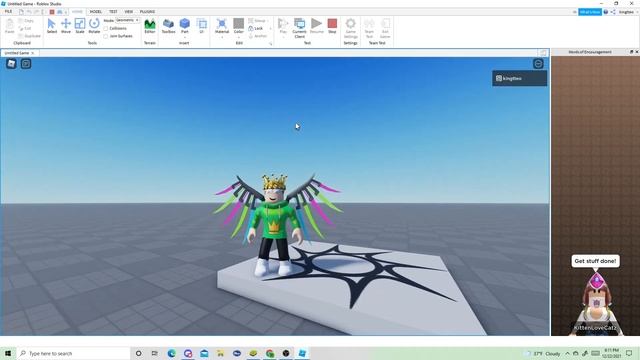Stop the running play test
Viewport: 640px width, 360px height.
332,26
